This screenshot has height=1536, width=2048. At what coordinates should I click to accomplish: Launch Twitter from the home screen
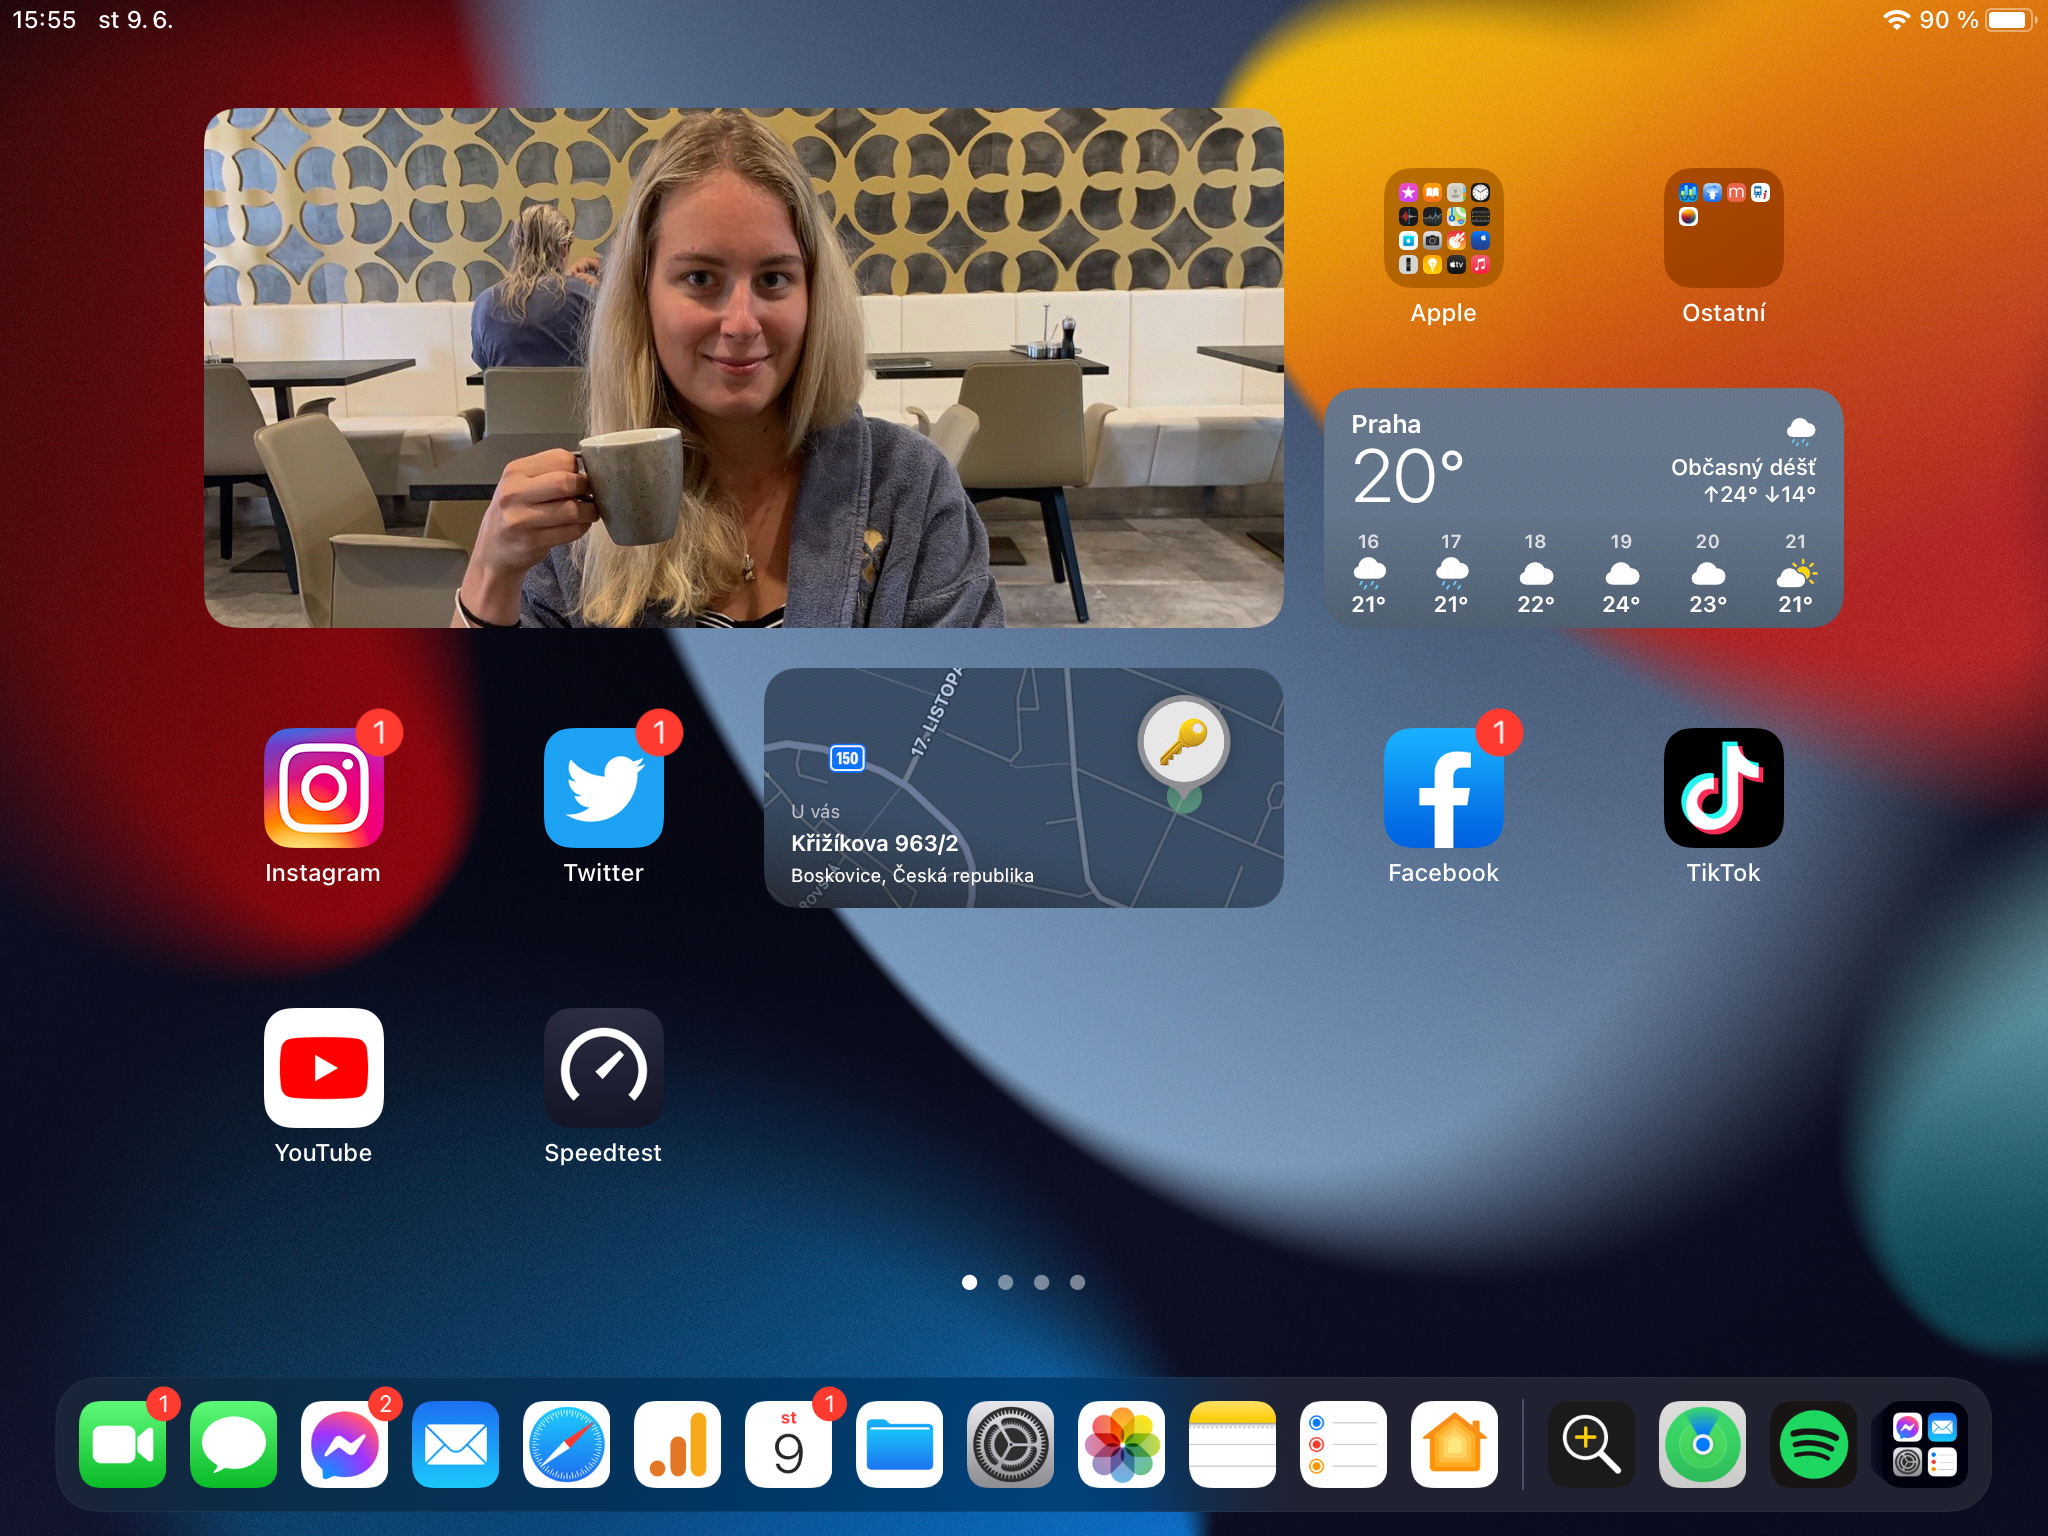point(603,788)
